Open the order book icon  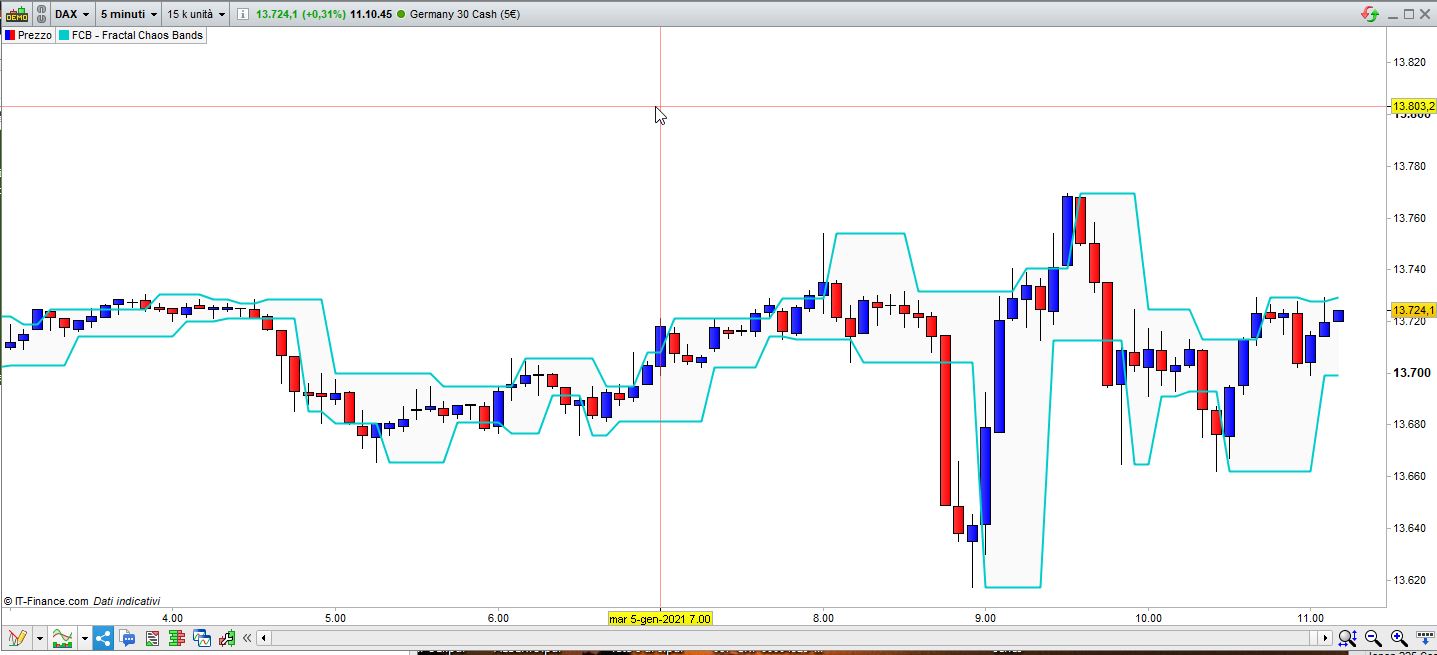point(177,638)
